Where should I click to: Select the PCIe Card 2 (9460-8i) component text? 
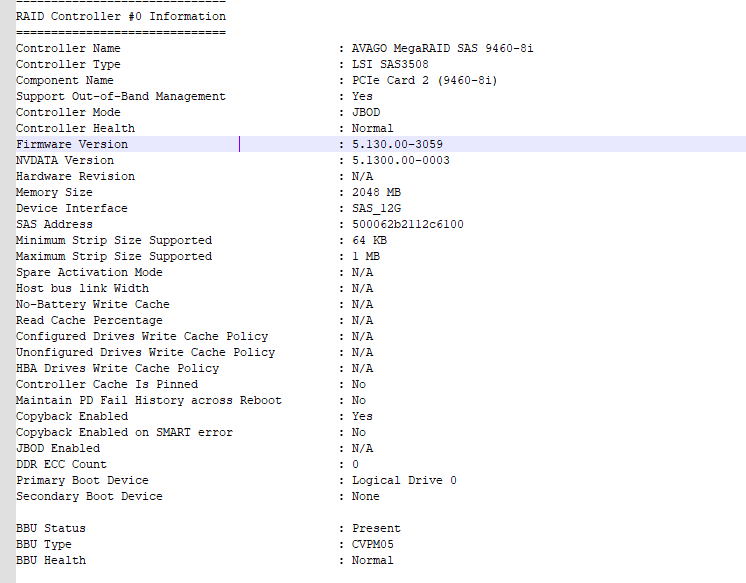(x=424, y=80)
